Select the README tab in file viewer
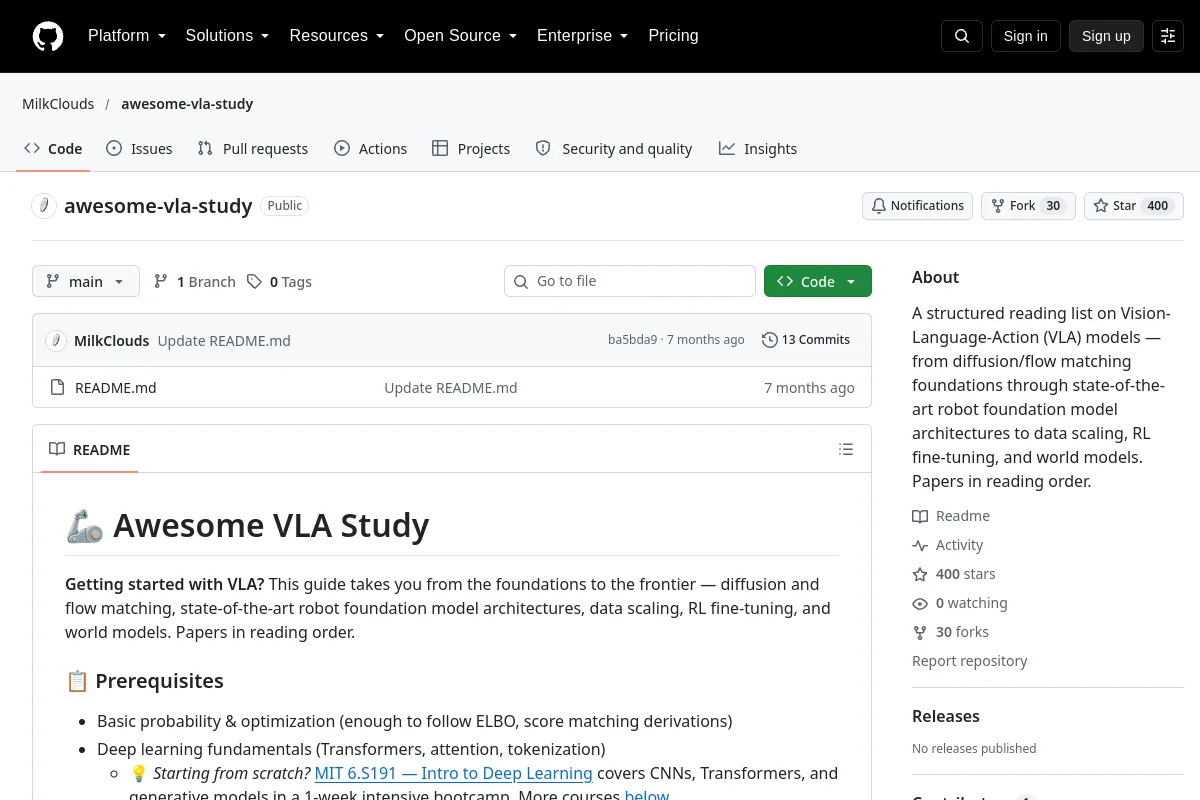1200x800 pixels. [90, 450]
